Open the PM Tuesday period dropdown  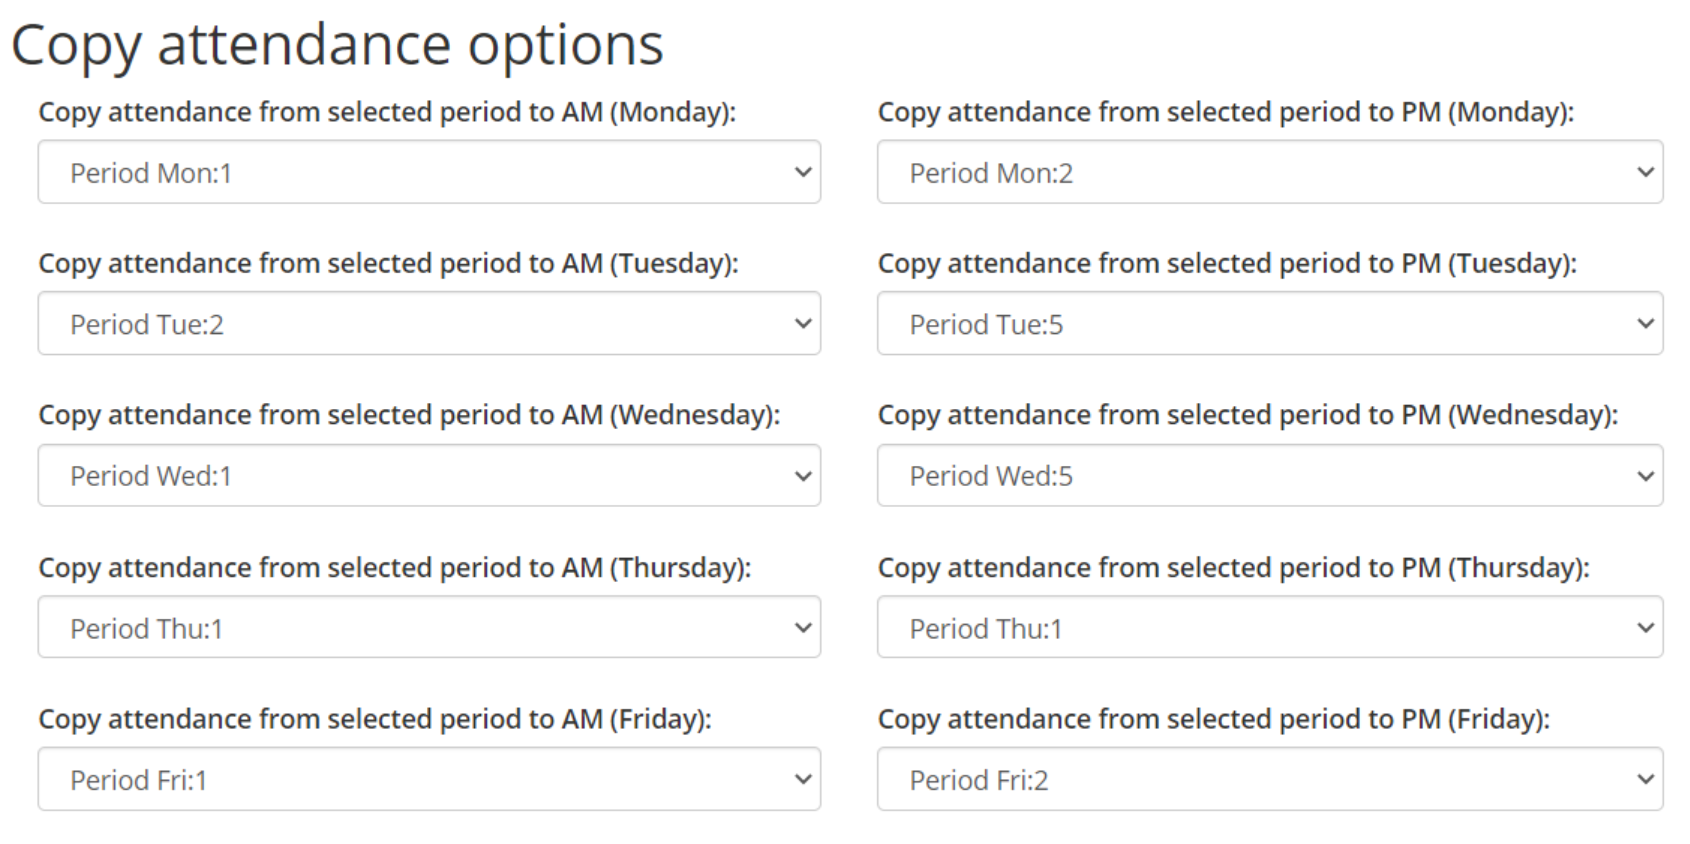point(1268,324)
